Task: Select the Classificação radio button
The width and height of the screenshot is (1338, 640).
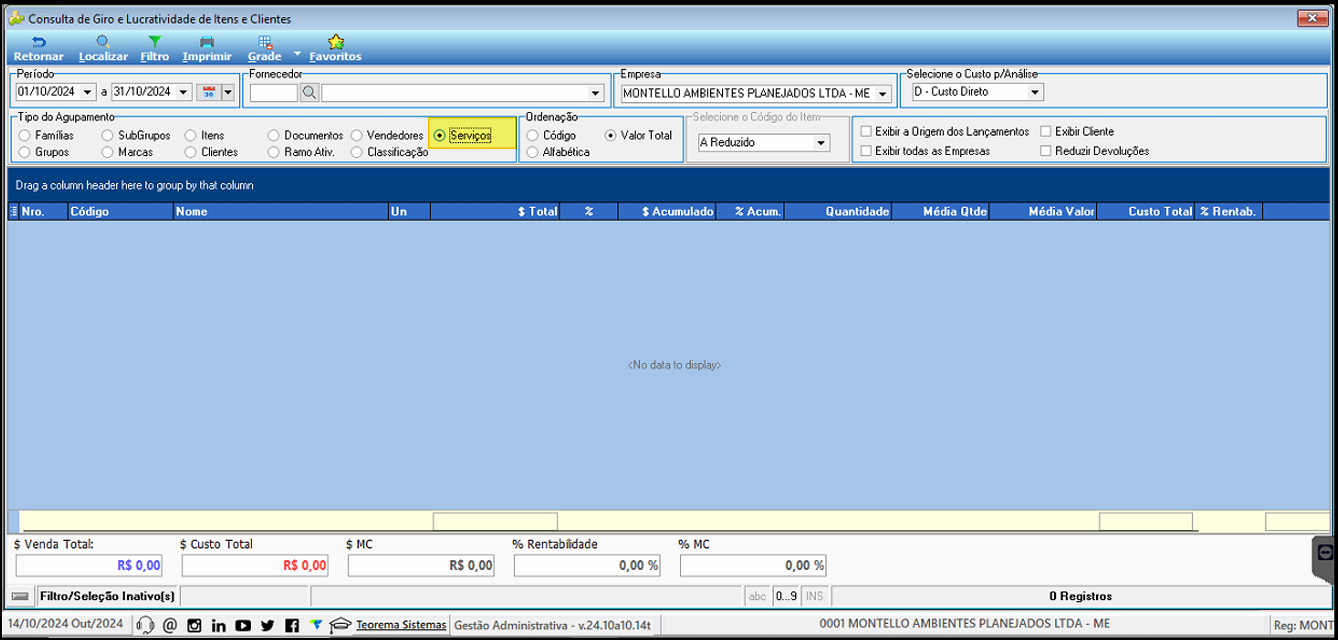Action: [x=357, y=152]
